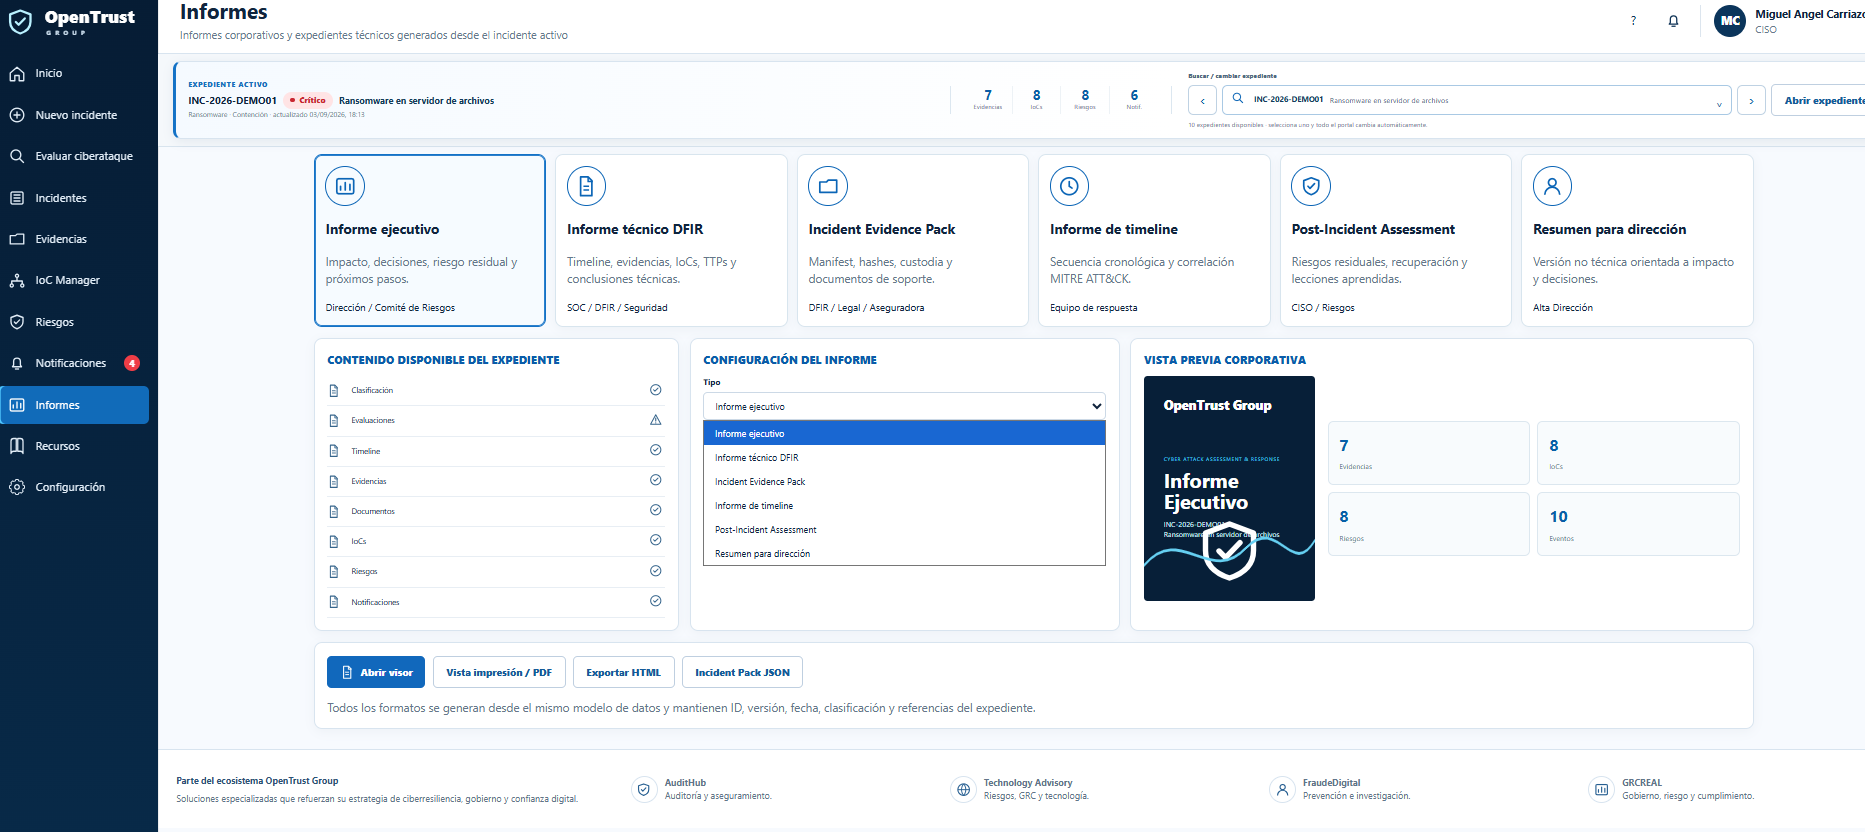Click the Evaluaciones warning triangle icon
The height and width of the screenshot is (832, 1865).
656,420
